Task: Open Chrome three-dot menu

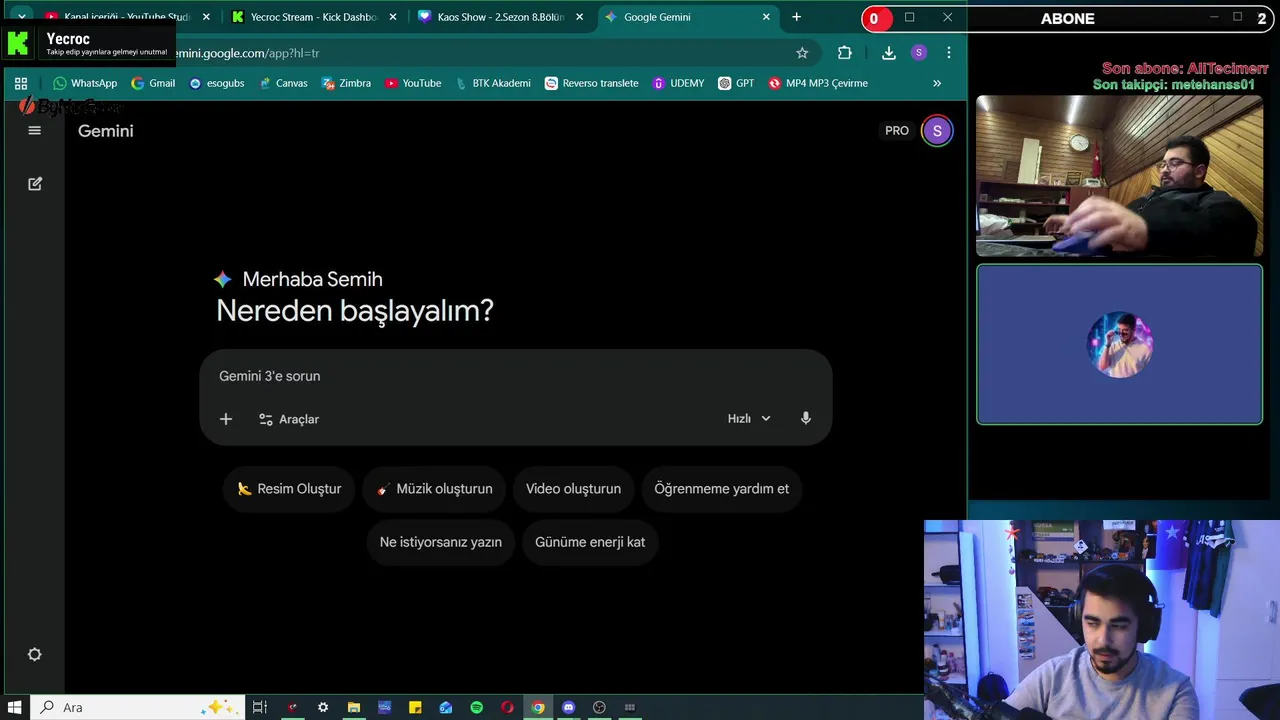Action: (949, 53)
